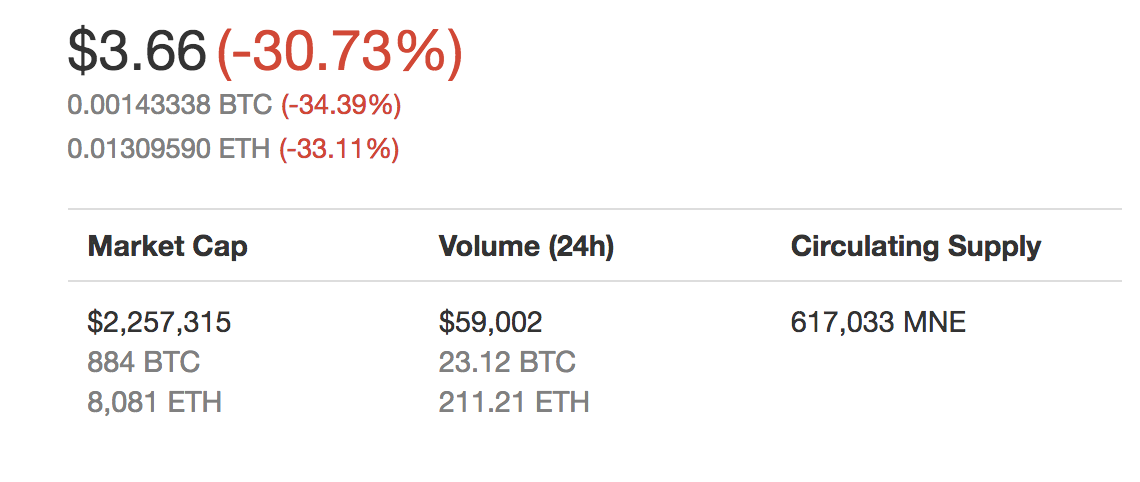Viewport: 1140px width, 482px height.
Task: Click the $2,257,315 market cap value
Action: tap(159, 322)
